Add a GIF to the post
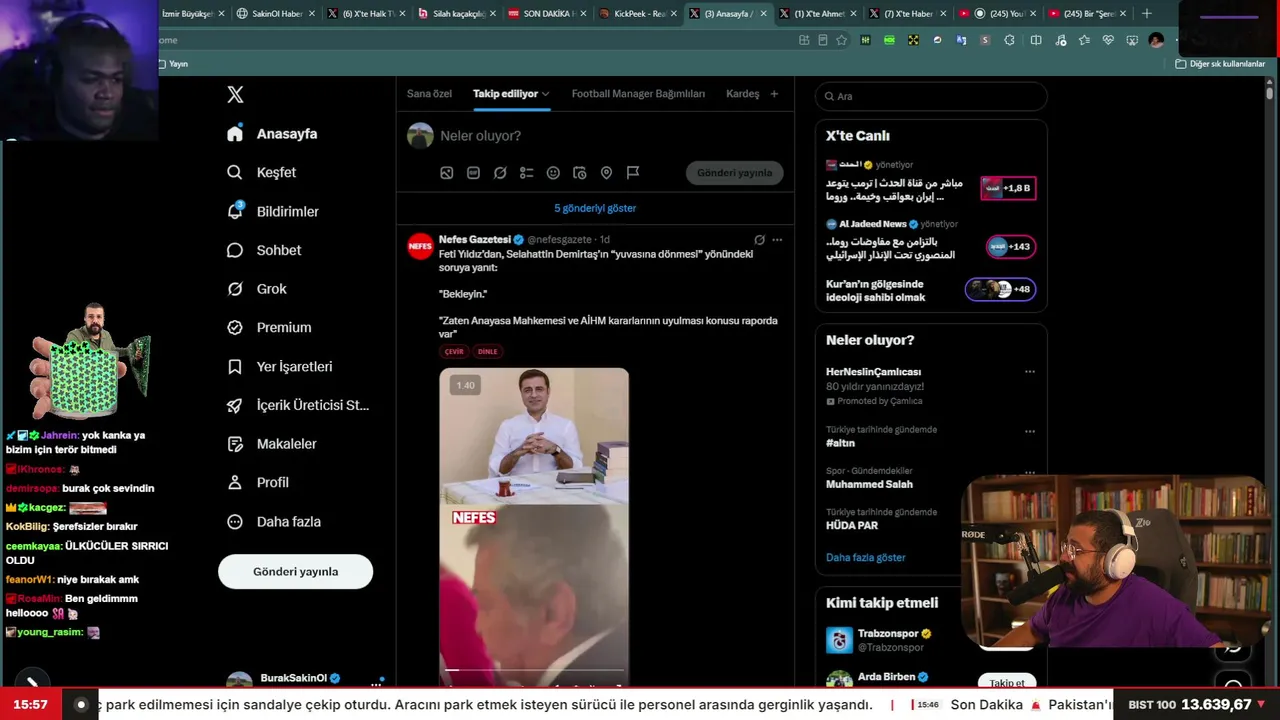Viewport: 1280px width, 720px height. tap(473, 173)
